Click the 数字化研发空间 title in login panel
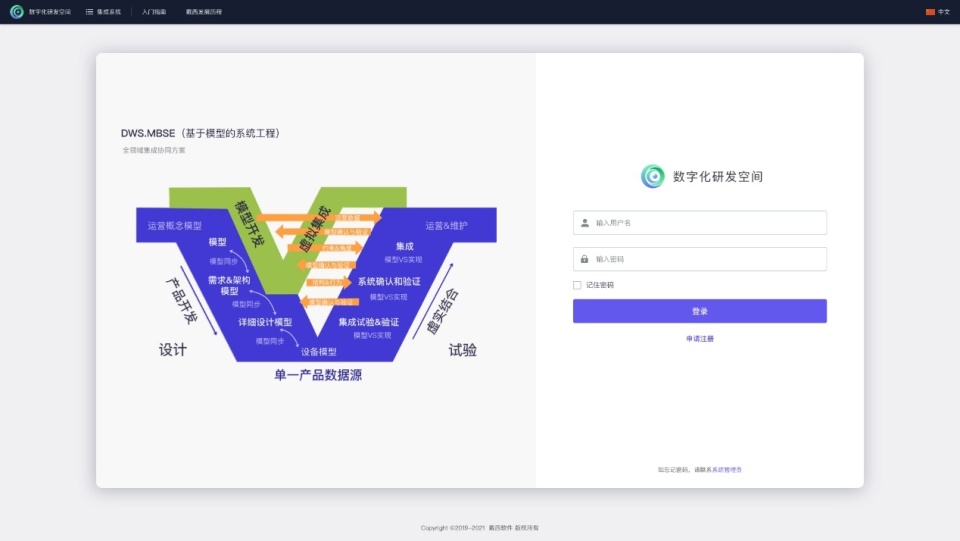 (x=718, y=177)
